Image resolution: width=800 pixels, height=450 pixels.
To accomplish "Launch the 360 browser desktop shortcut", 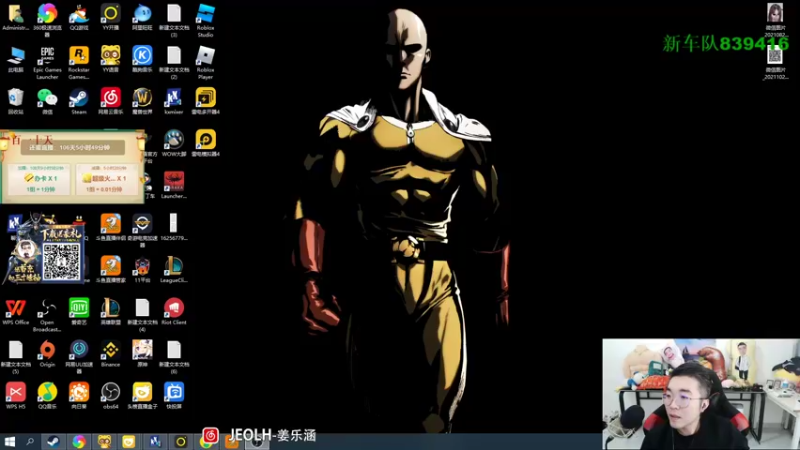I will pos(47,19).
